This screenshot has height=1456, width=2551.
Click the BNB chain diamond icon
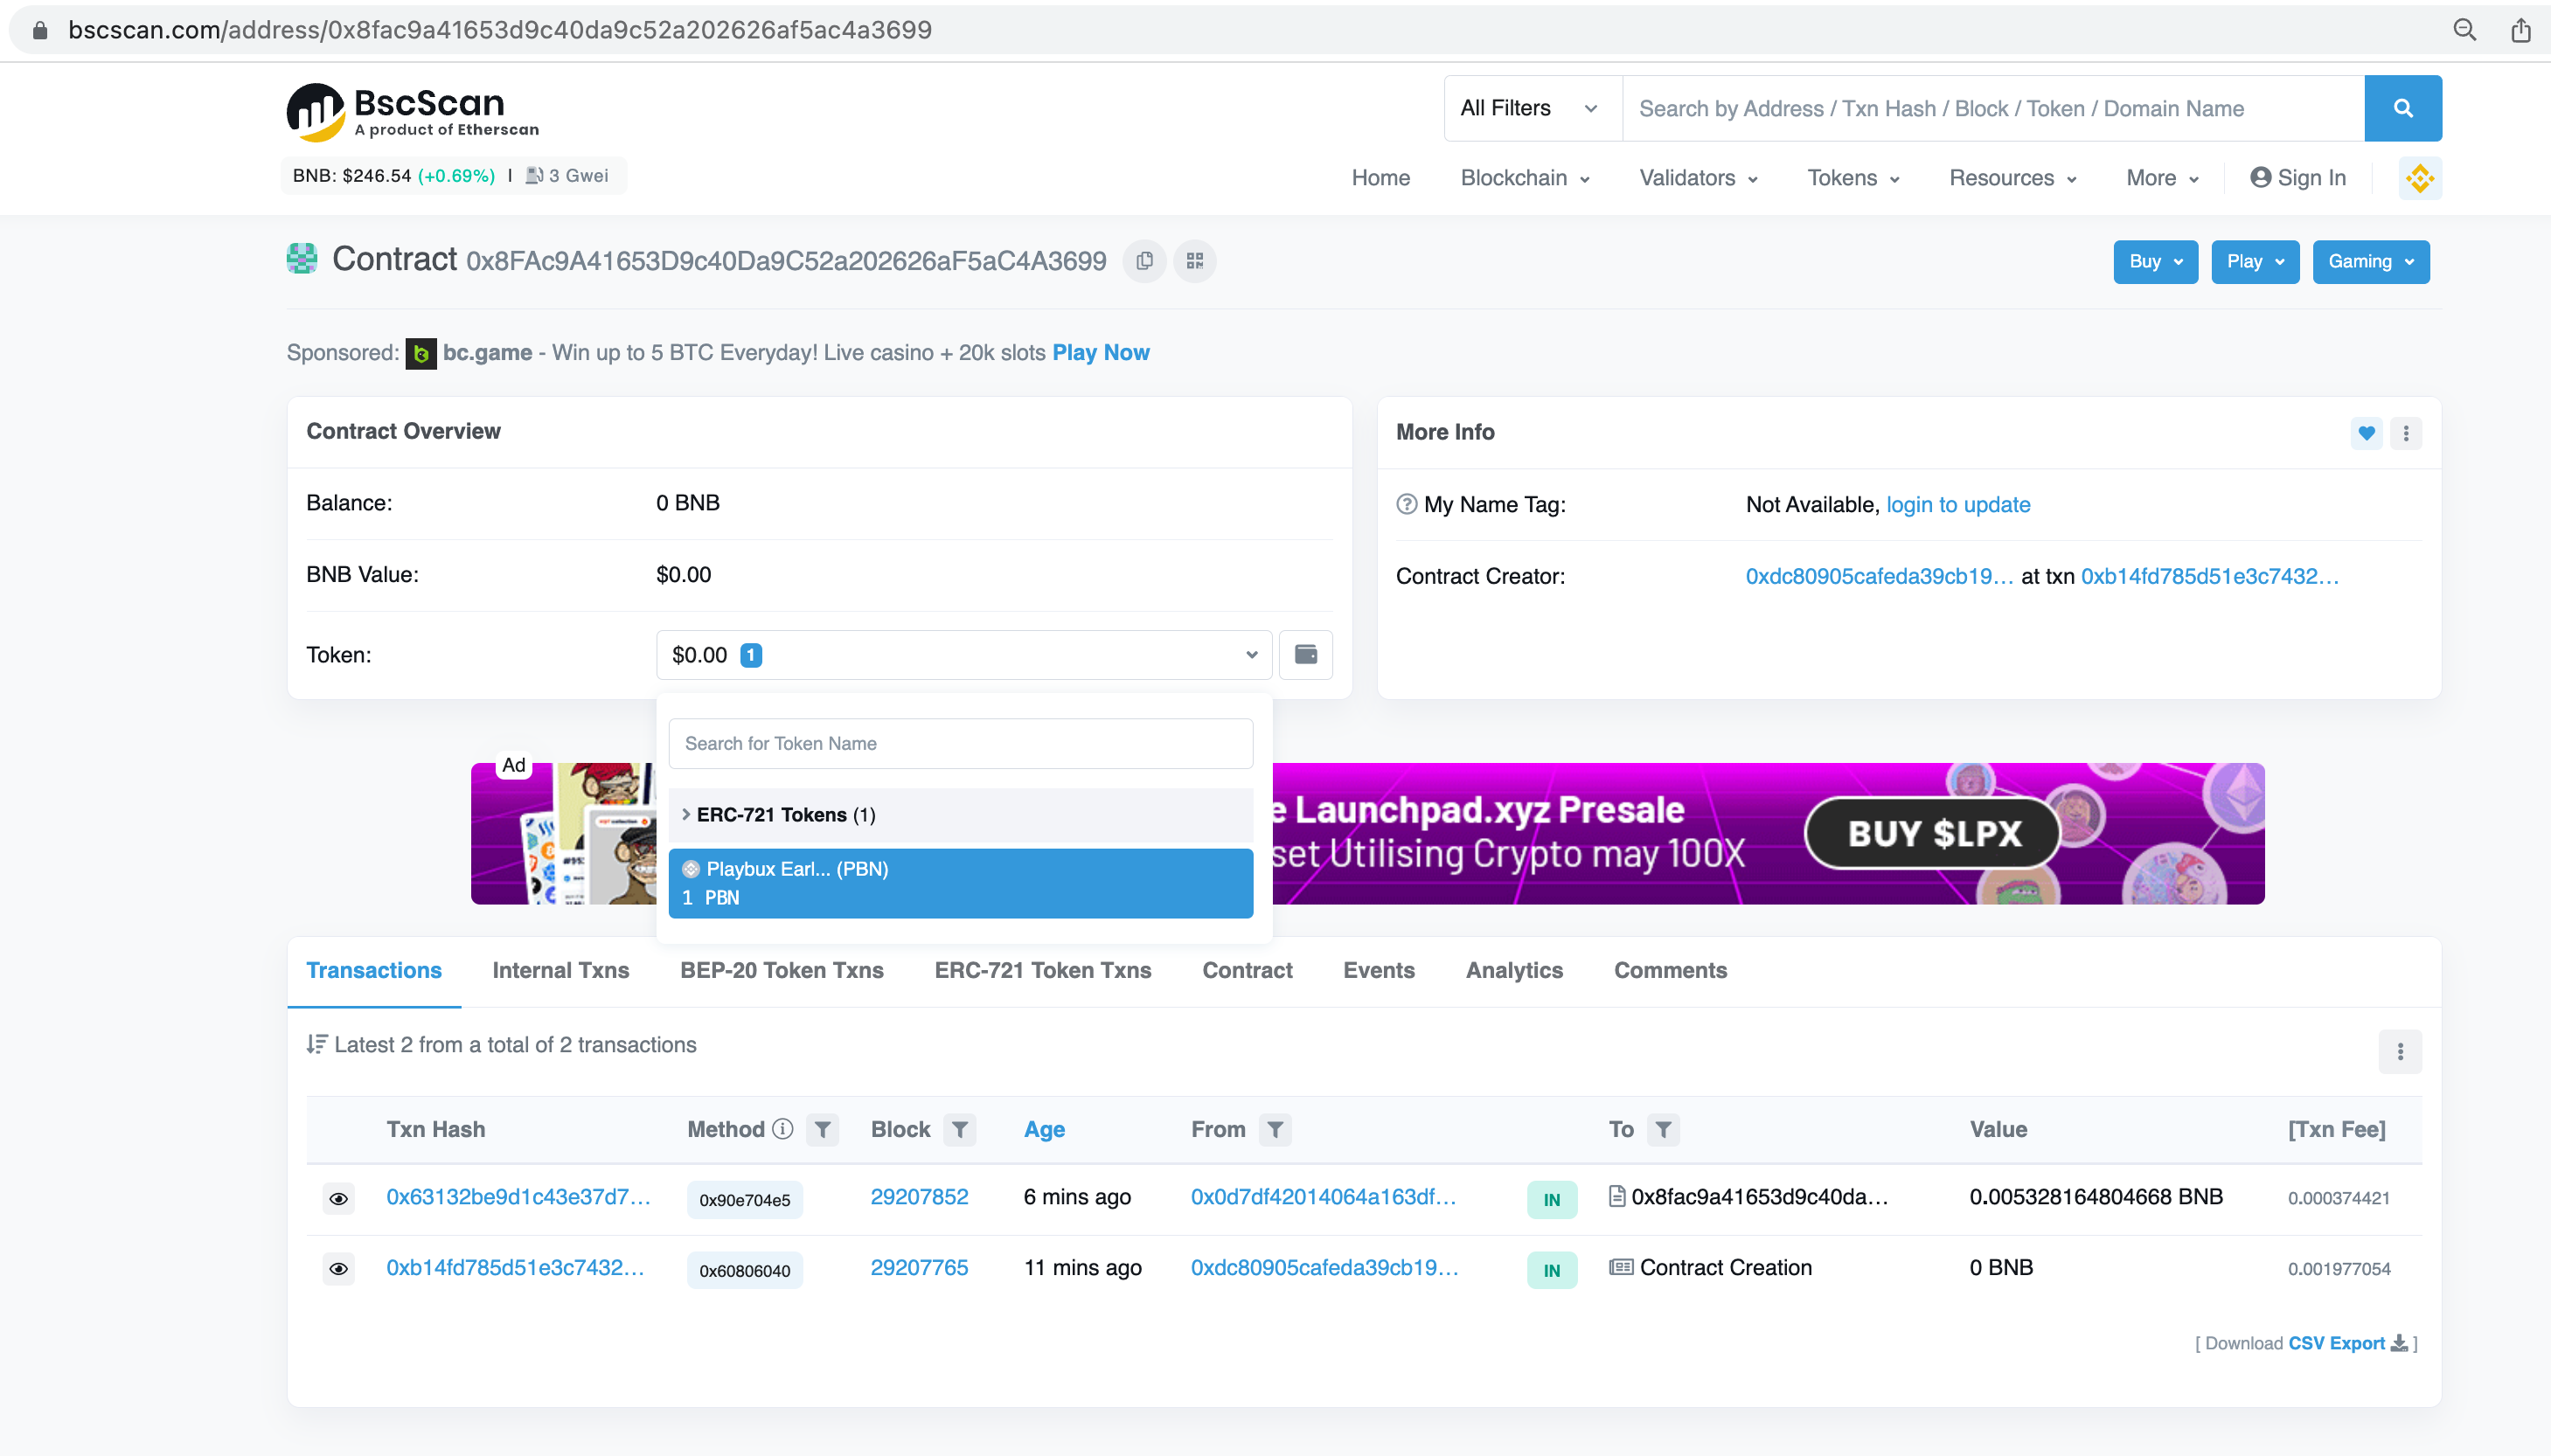coord(2419,178)
